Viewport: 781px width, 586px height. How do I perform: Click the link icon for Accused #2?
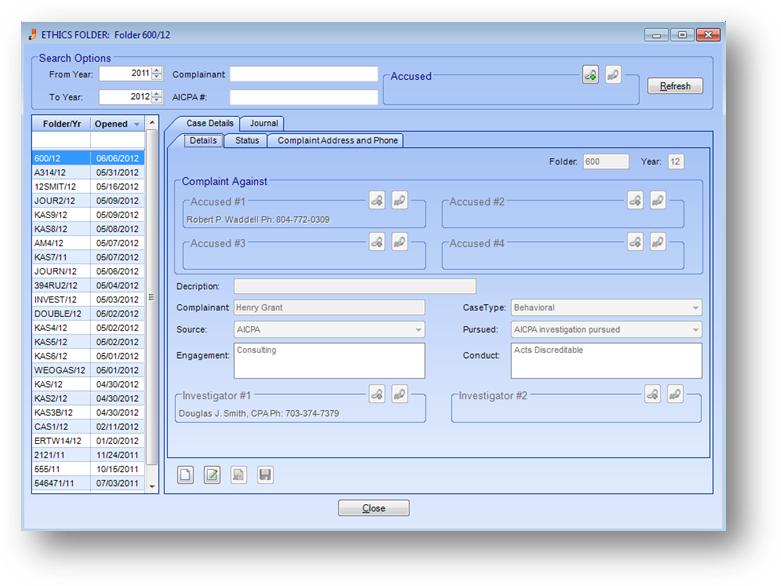point(635,201)
